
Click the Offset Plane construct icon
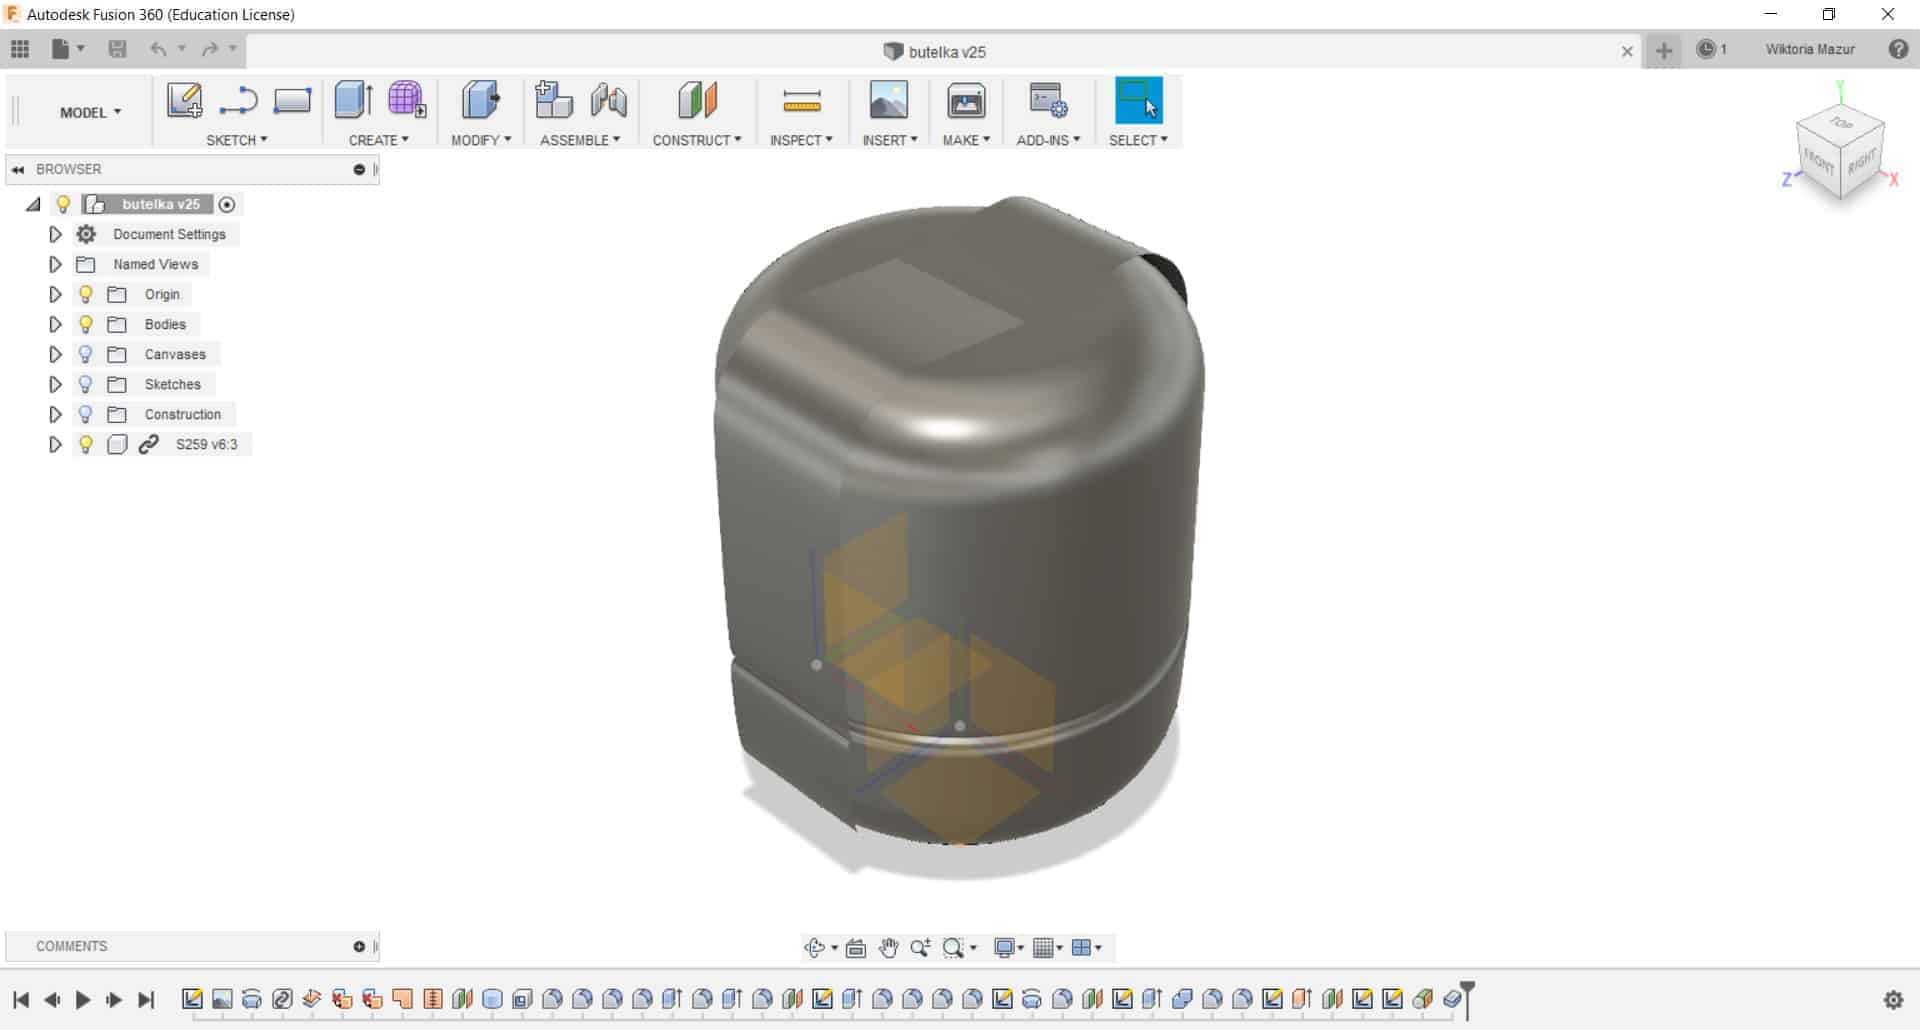tap(697, 101)
